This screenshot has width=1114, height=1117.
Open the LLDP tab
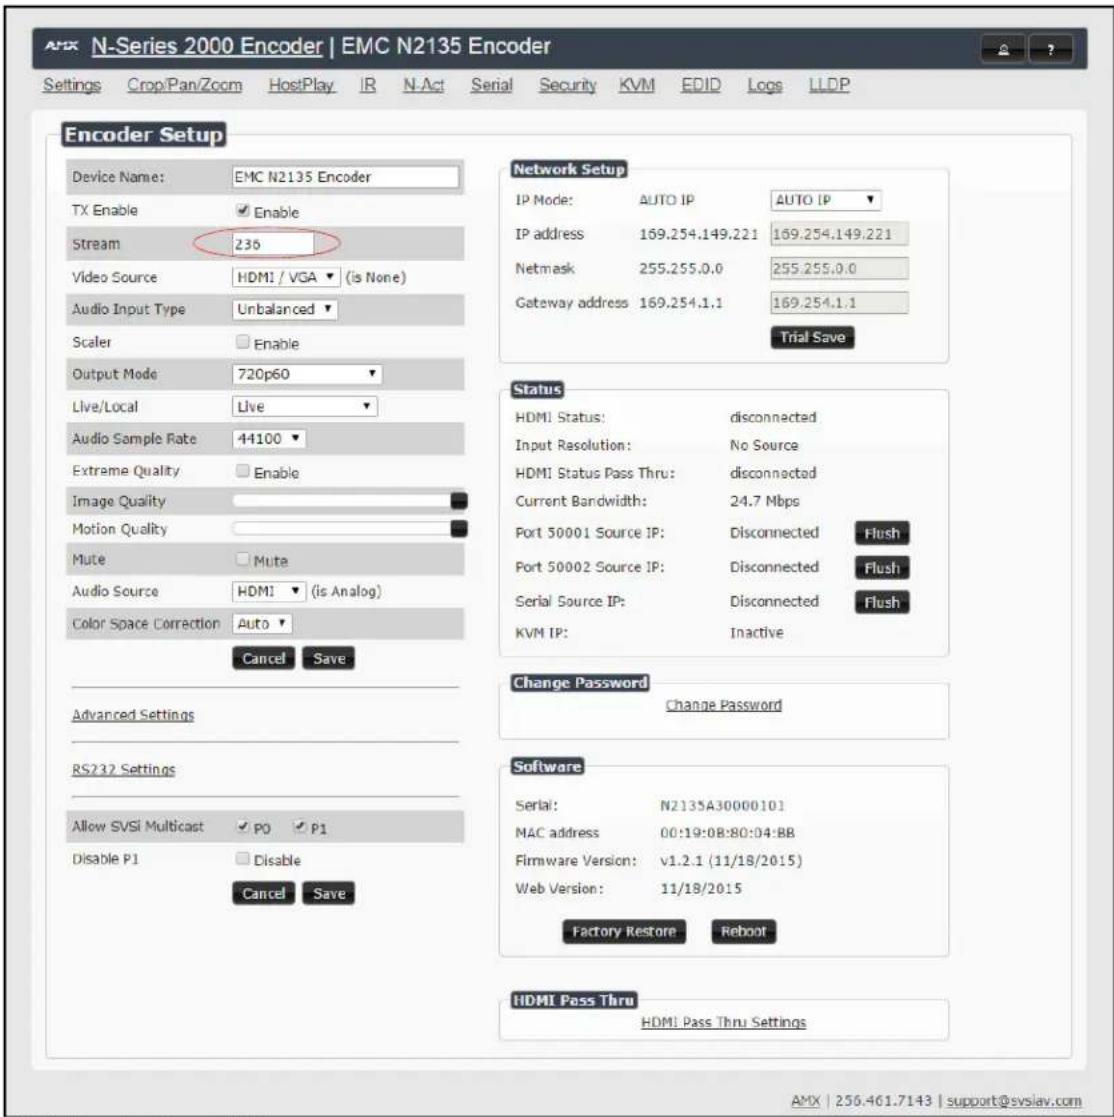pos(829,85)
